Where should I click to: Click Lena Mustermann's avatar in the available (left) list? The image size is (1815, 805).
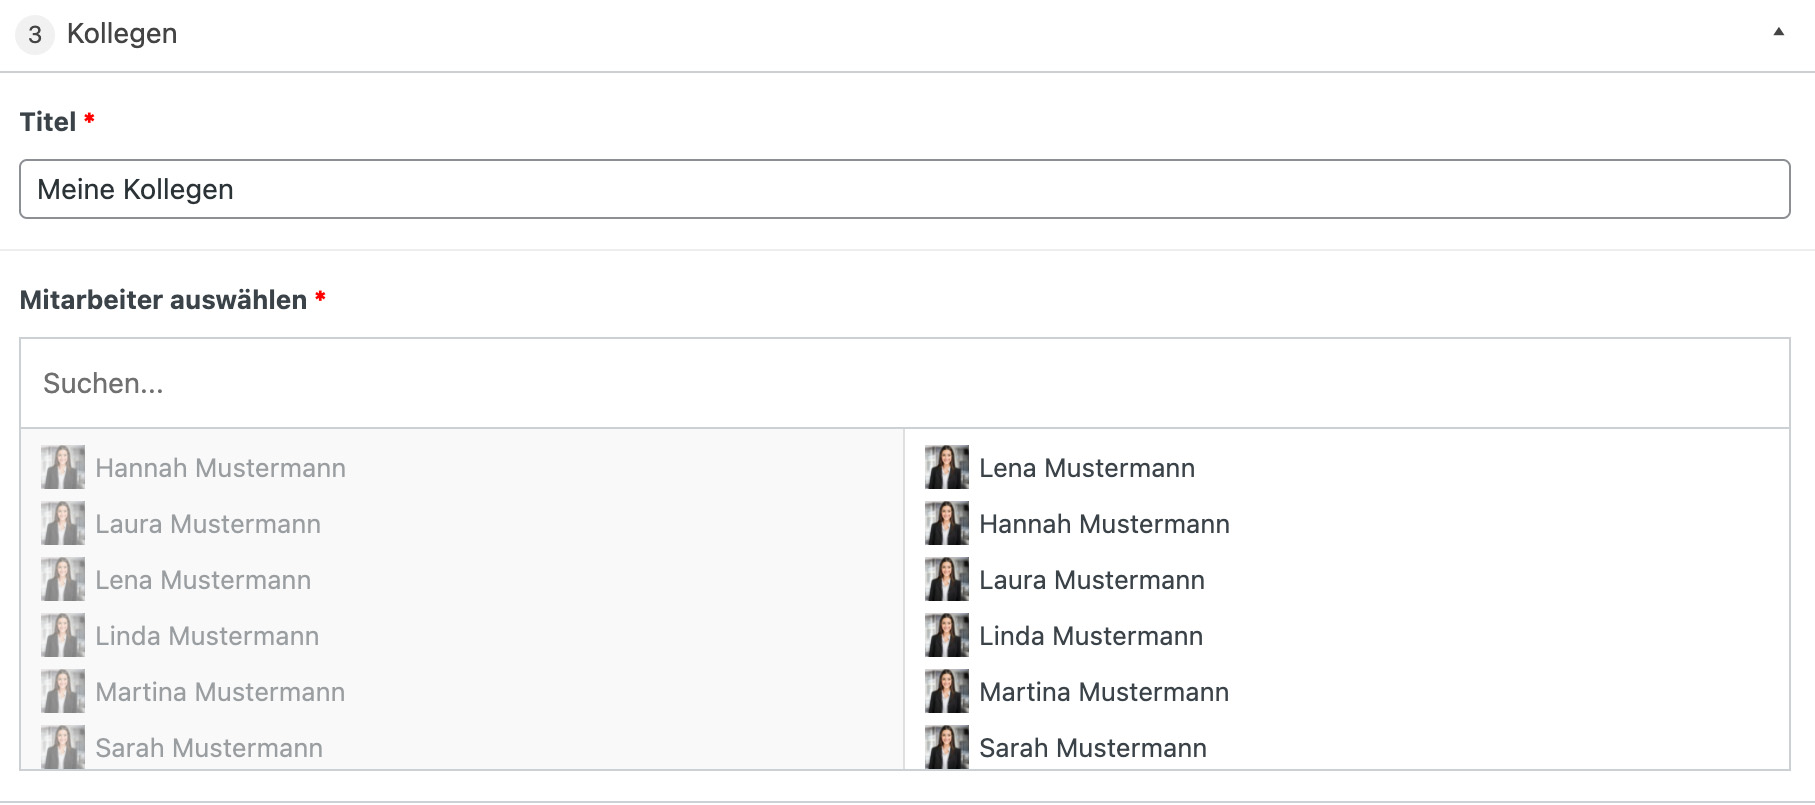tap(63, 579)
